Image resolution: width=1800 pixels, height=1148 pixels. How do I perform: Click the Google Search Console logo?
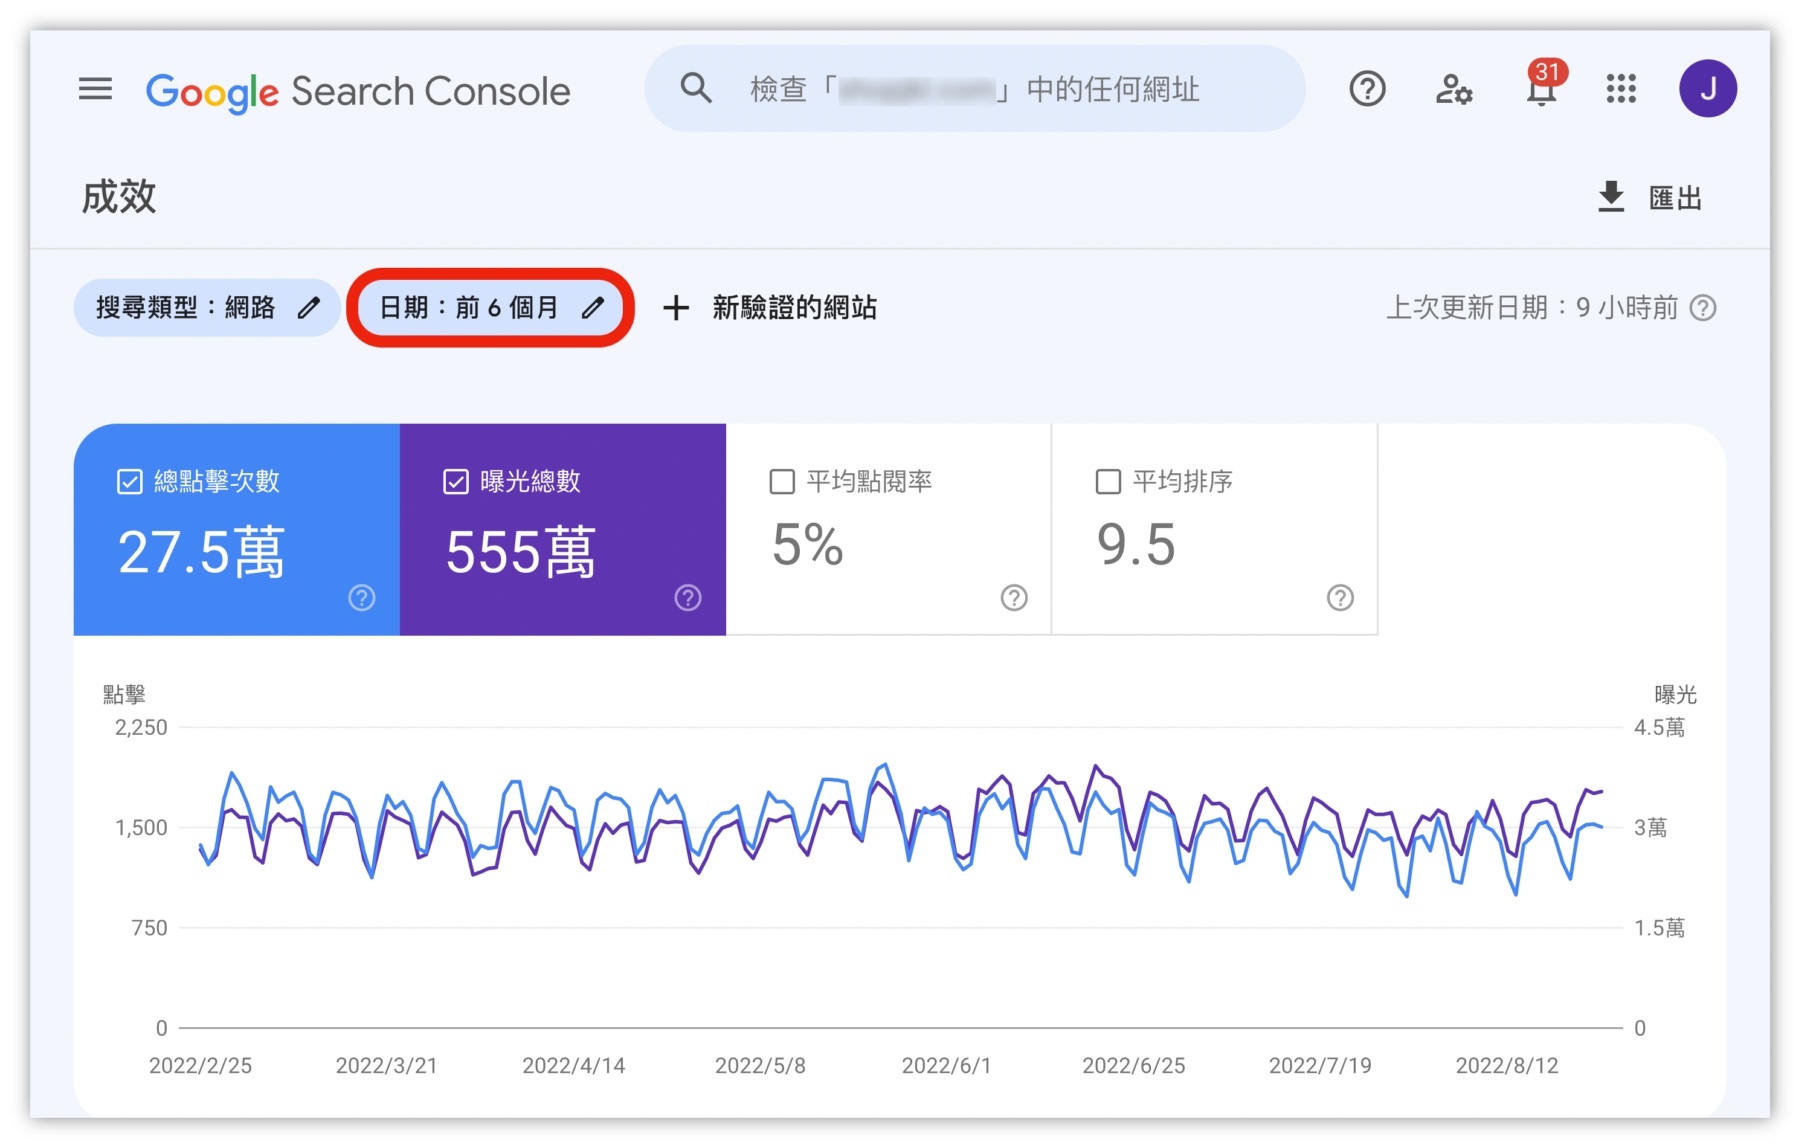358,91
